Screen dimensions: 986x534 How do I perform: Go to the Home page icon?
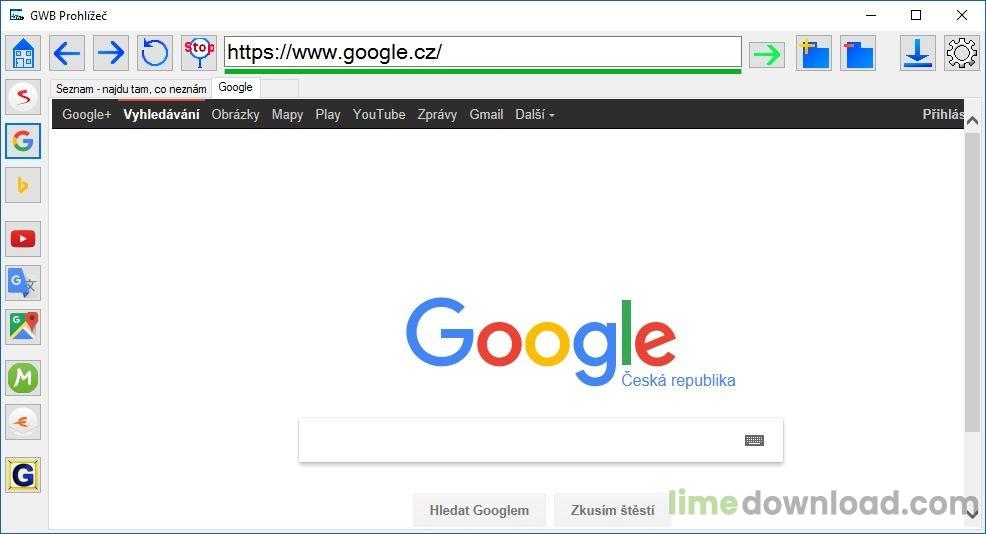click(23, 53)
